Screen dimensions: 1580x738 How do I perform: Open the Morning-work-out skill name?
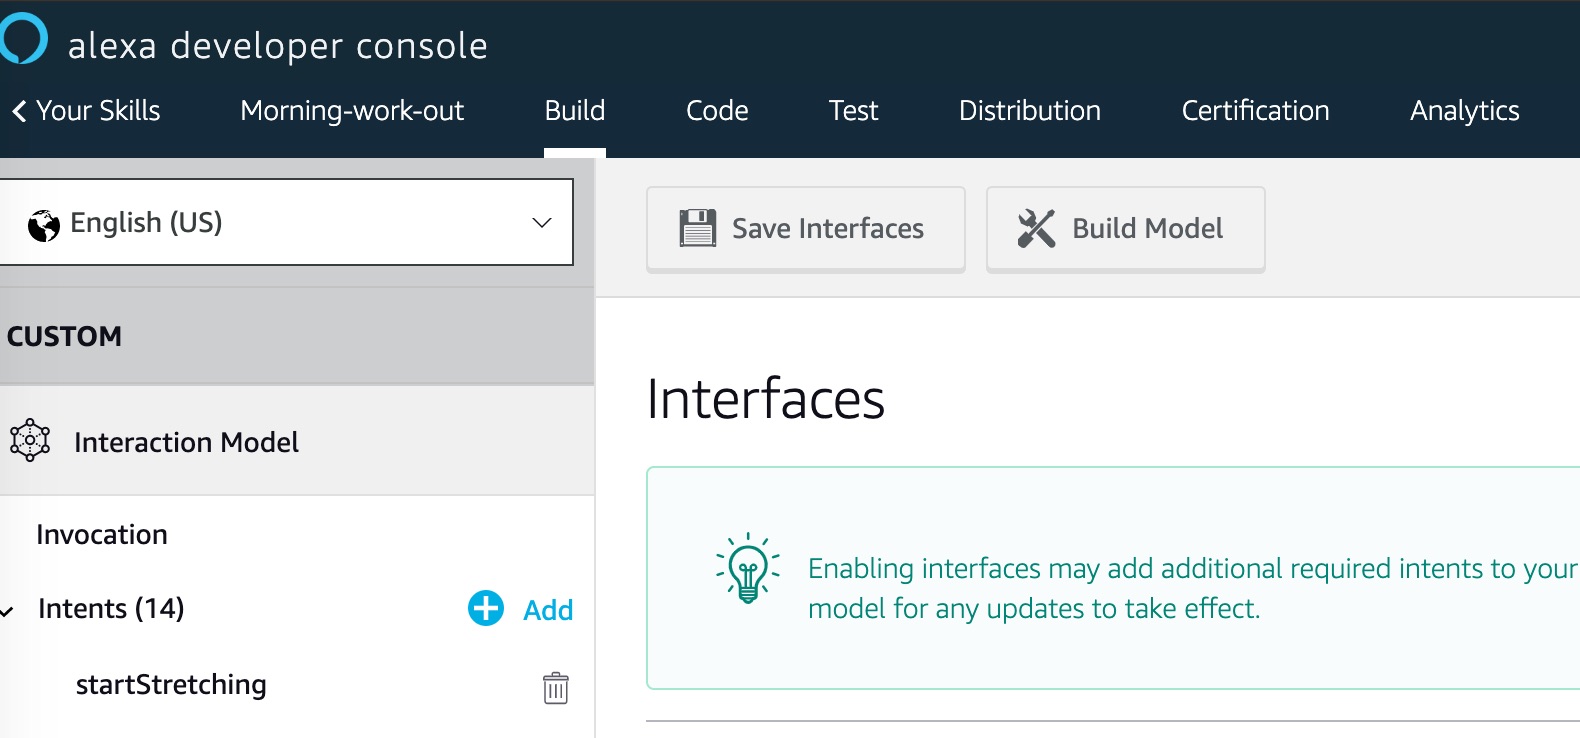tap(352, 110)
